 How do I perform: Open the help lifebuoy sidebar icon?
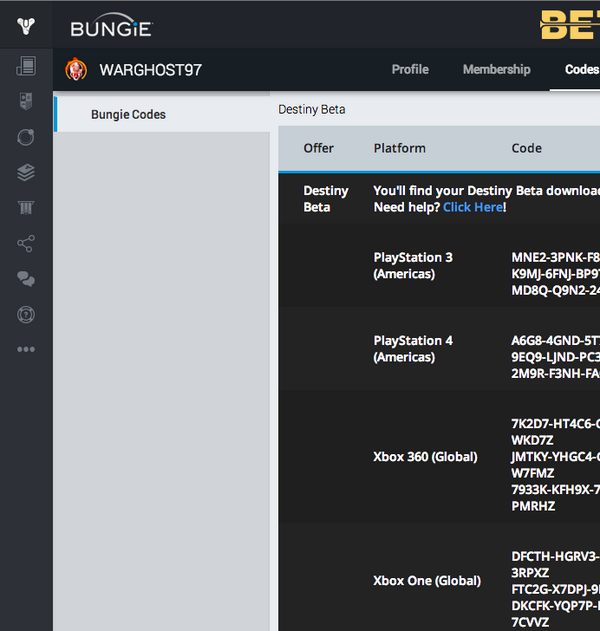point(26,315)
